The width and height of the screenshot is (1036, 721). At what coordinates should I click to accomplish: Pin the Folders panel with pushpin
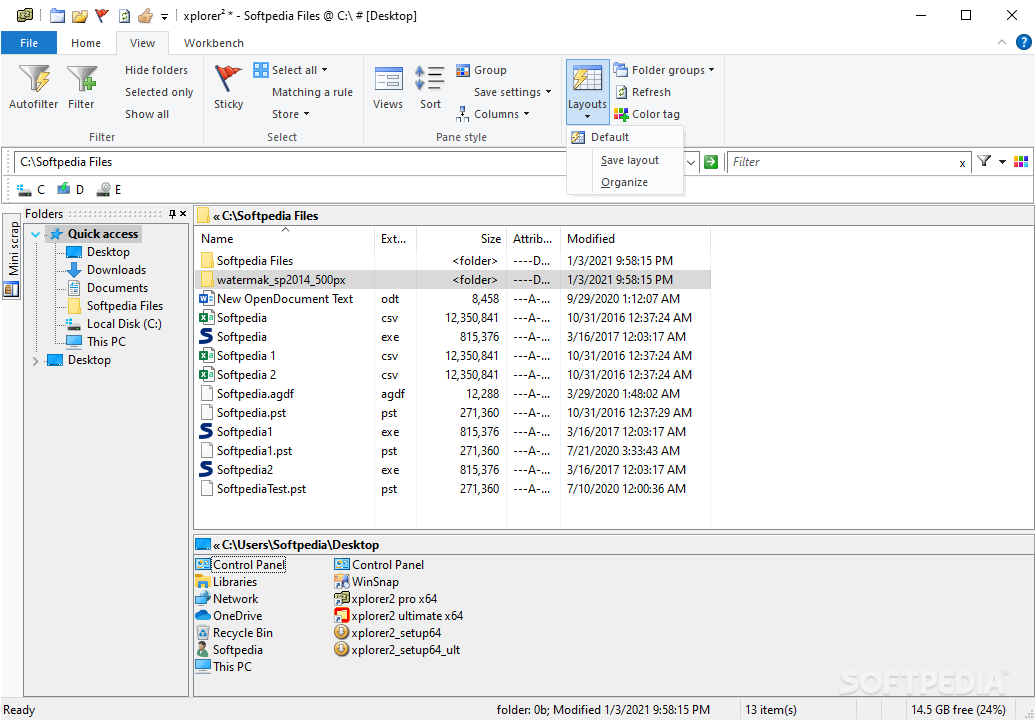pyautogui.click(x=172, y=213)
